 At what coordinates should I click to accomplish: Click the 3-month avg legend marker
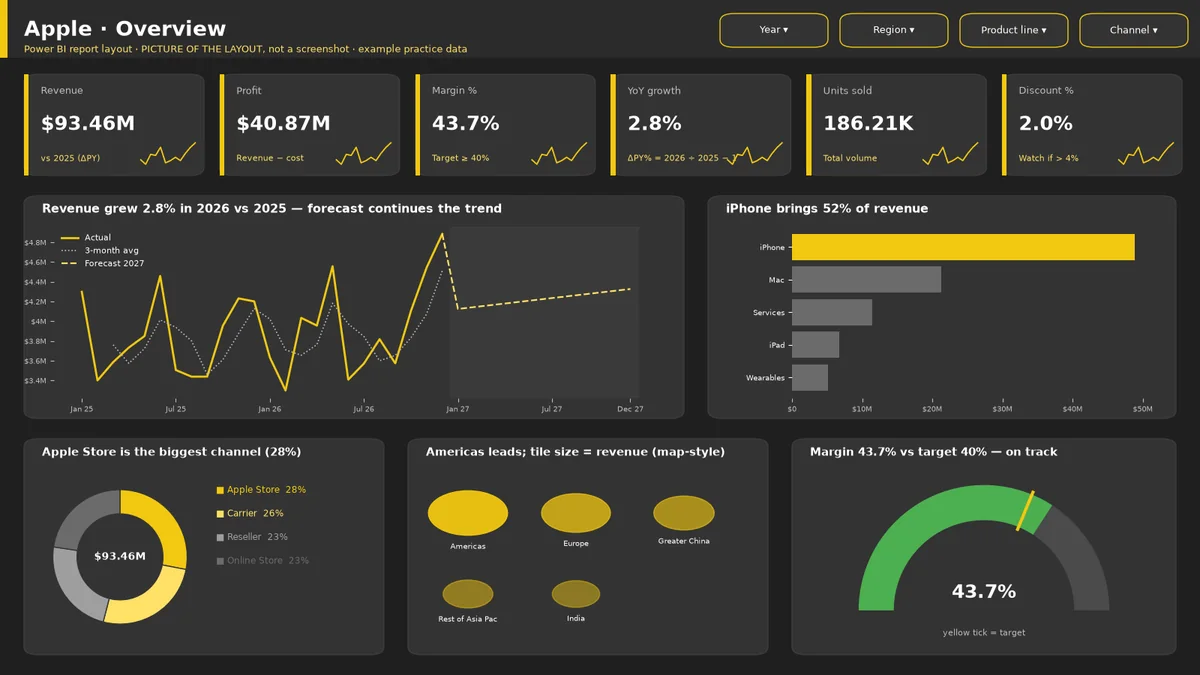click(70, 250)
